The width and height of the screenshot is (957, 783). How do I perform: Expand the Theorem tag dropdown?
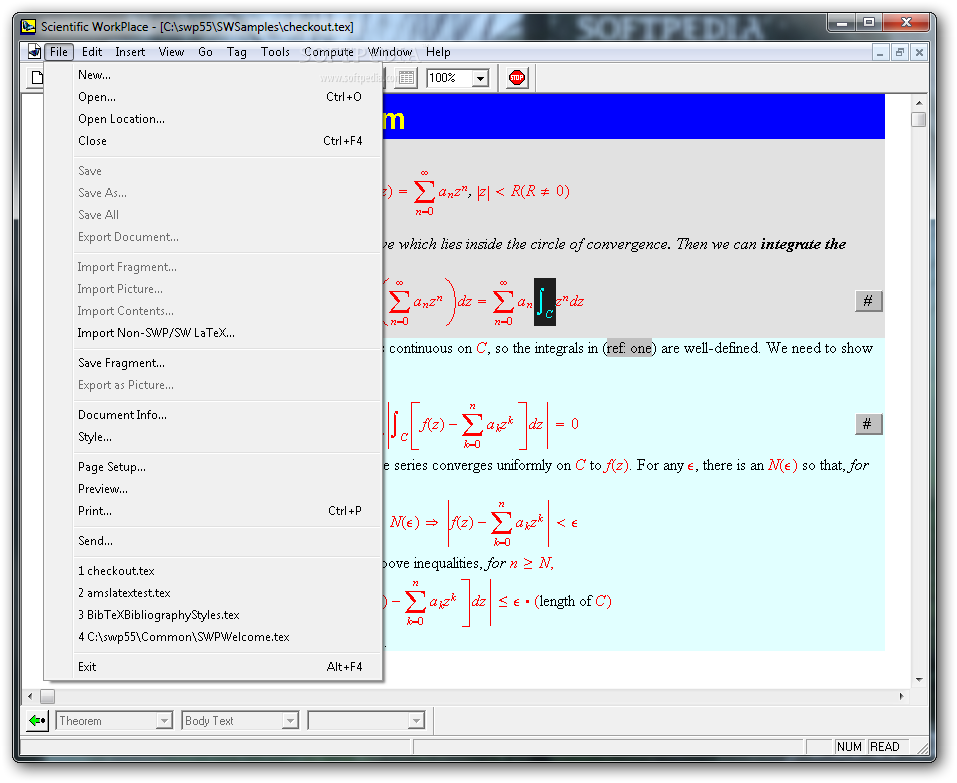[164, 721]
